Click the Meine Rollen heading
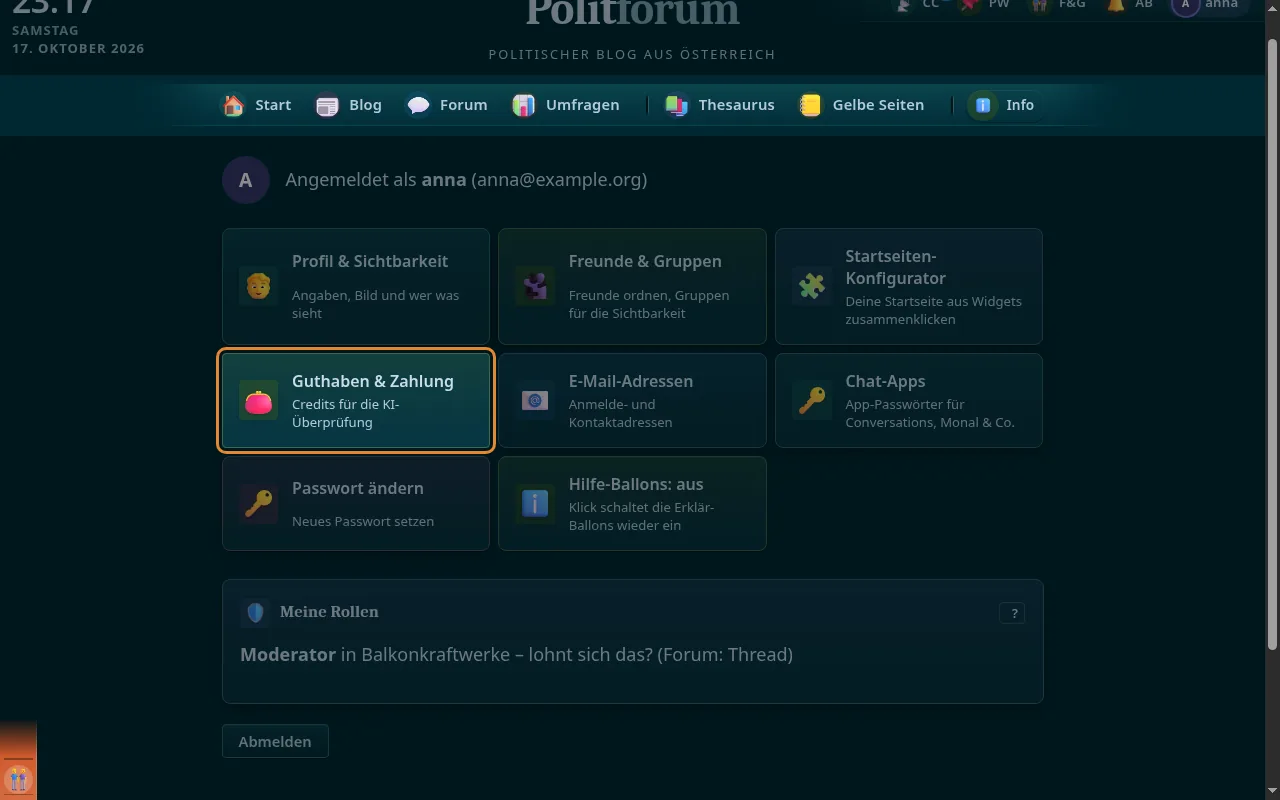This screenshot has height=800, width=1280. (329, 612)
